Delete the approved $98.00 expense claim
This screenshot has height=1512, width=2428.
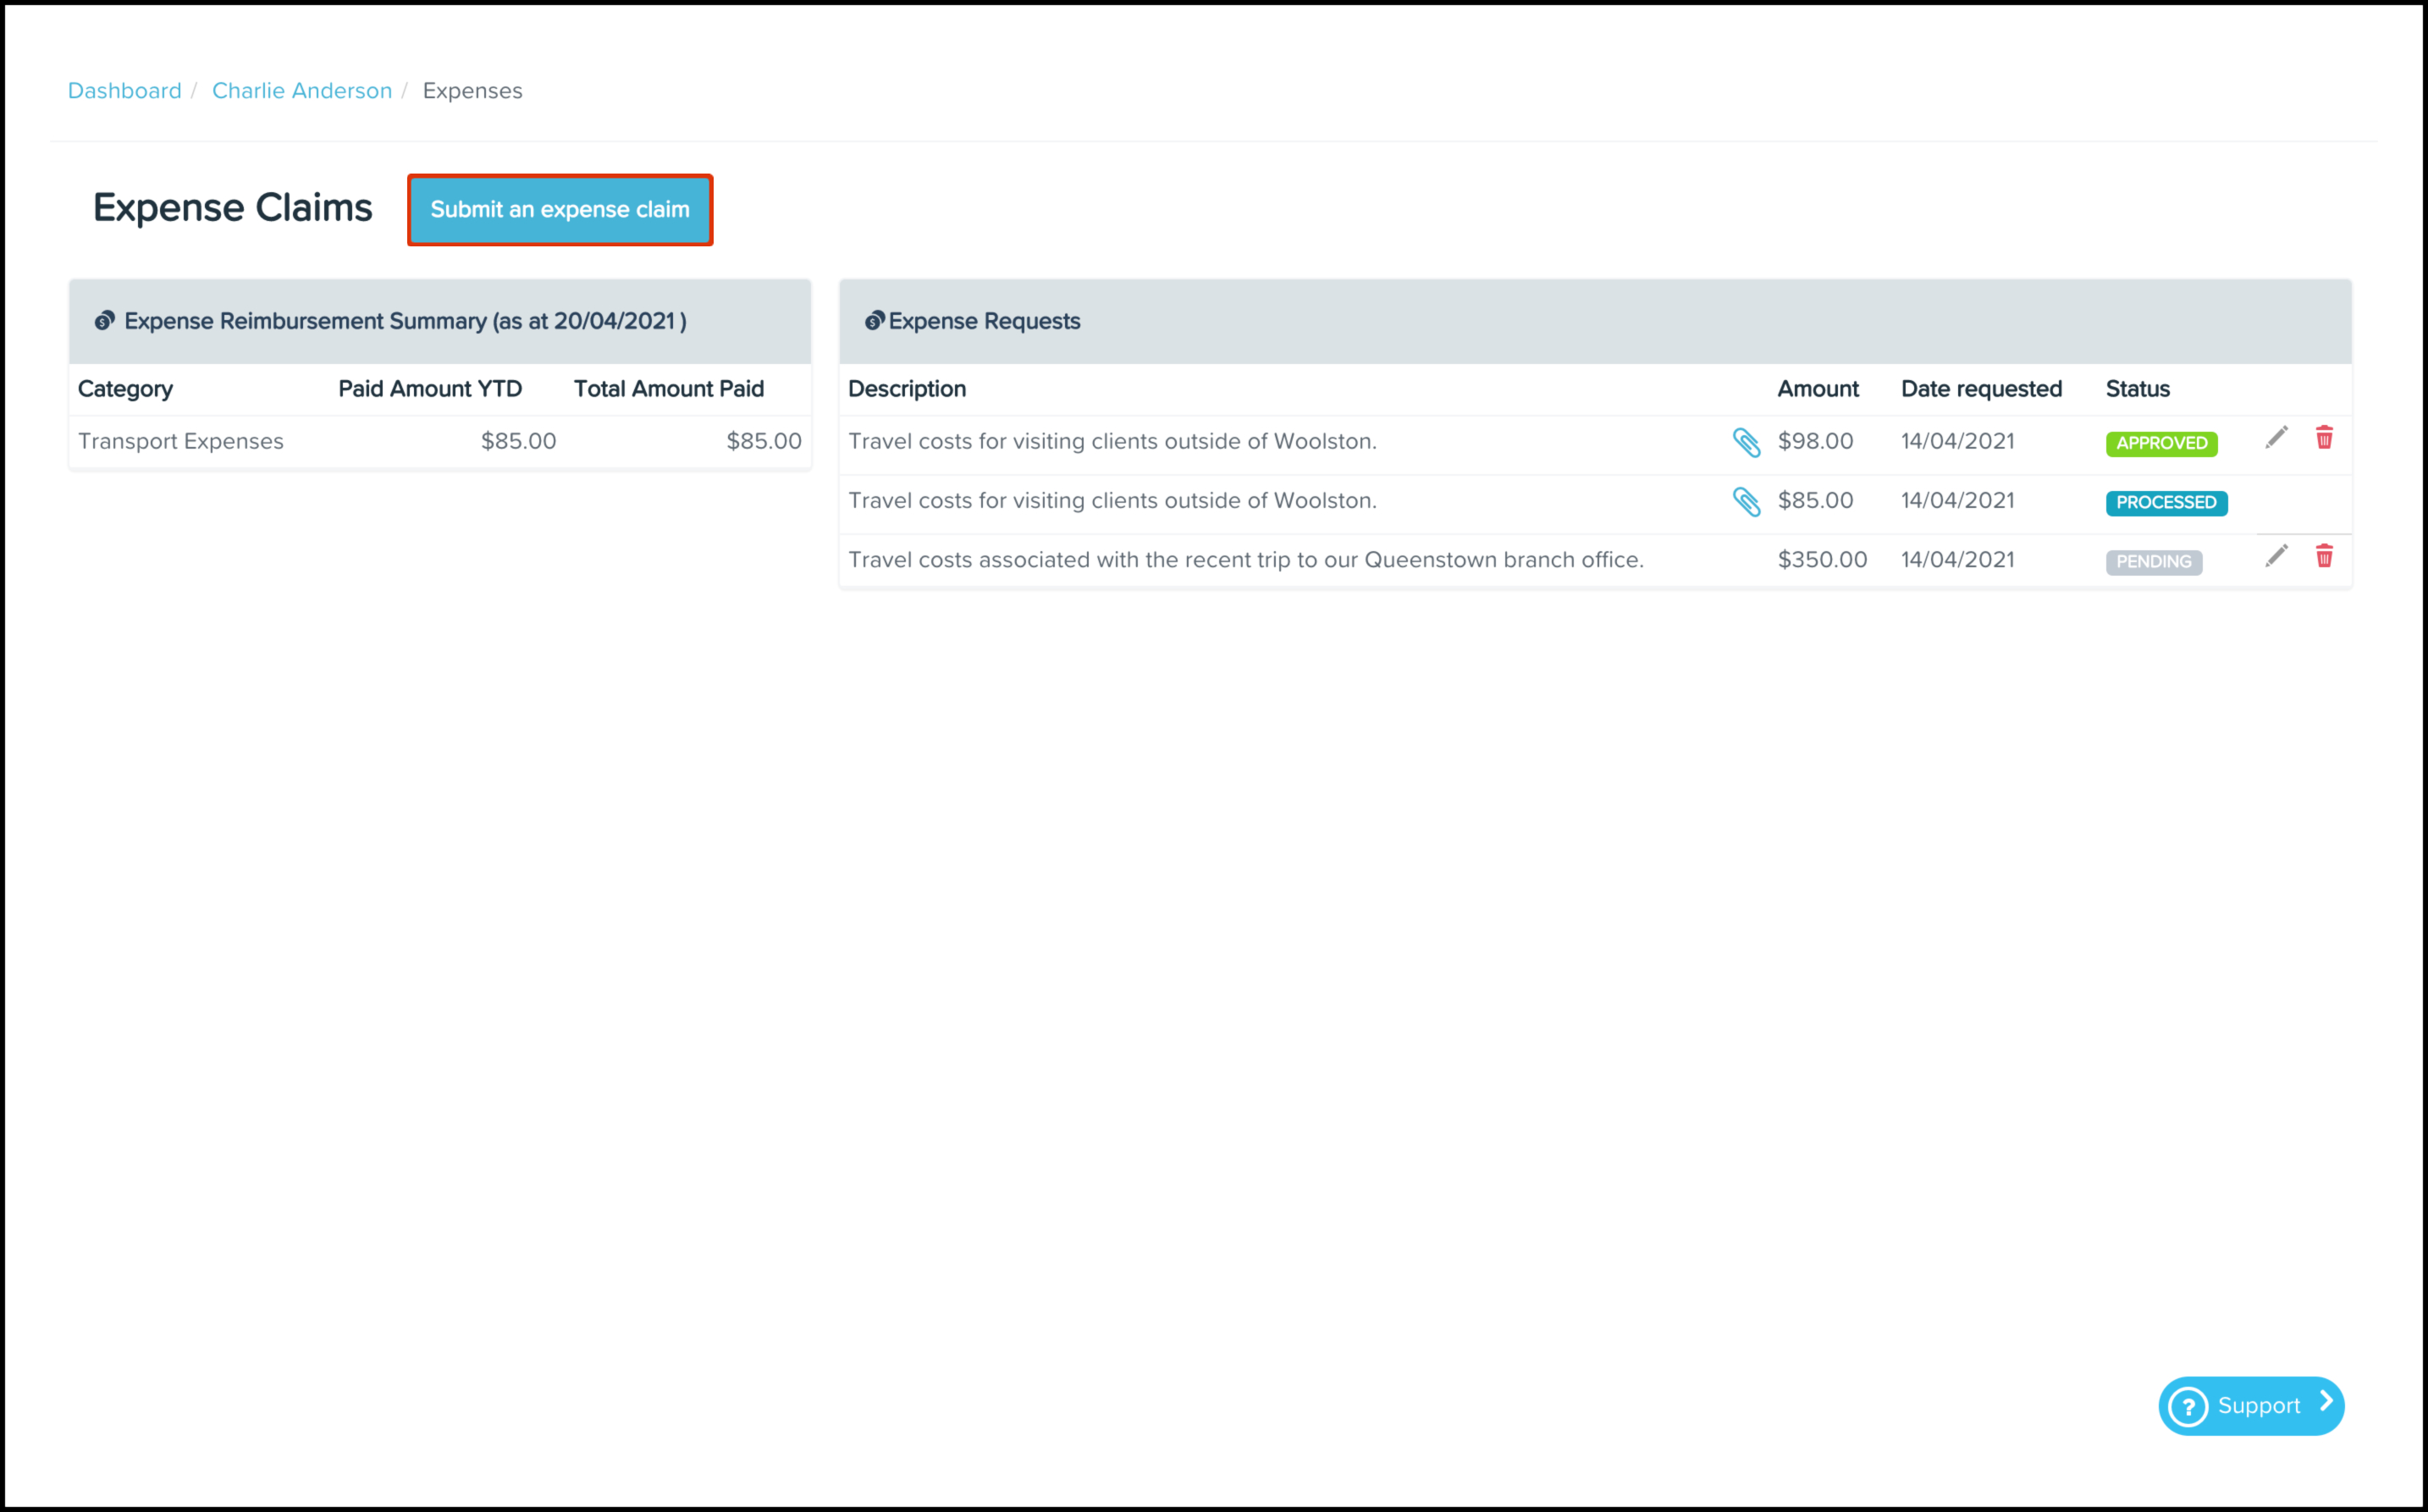tap(2324, 438)
